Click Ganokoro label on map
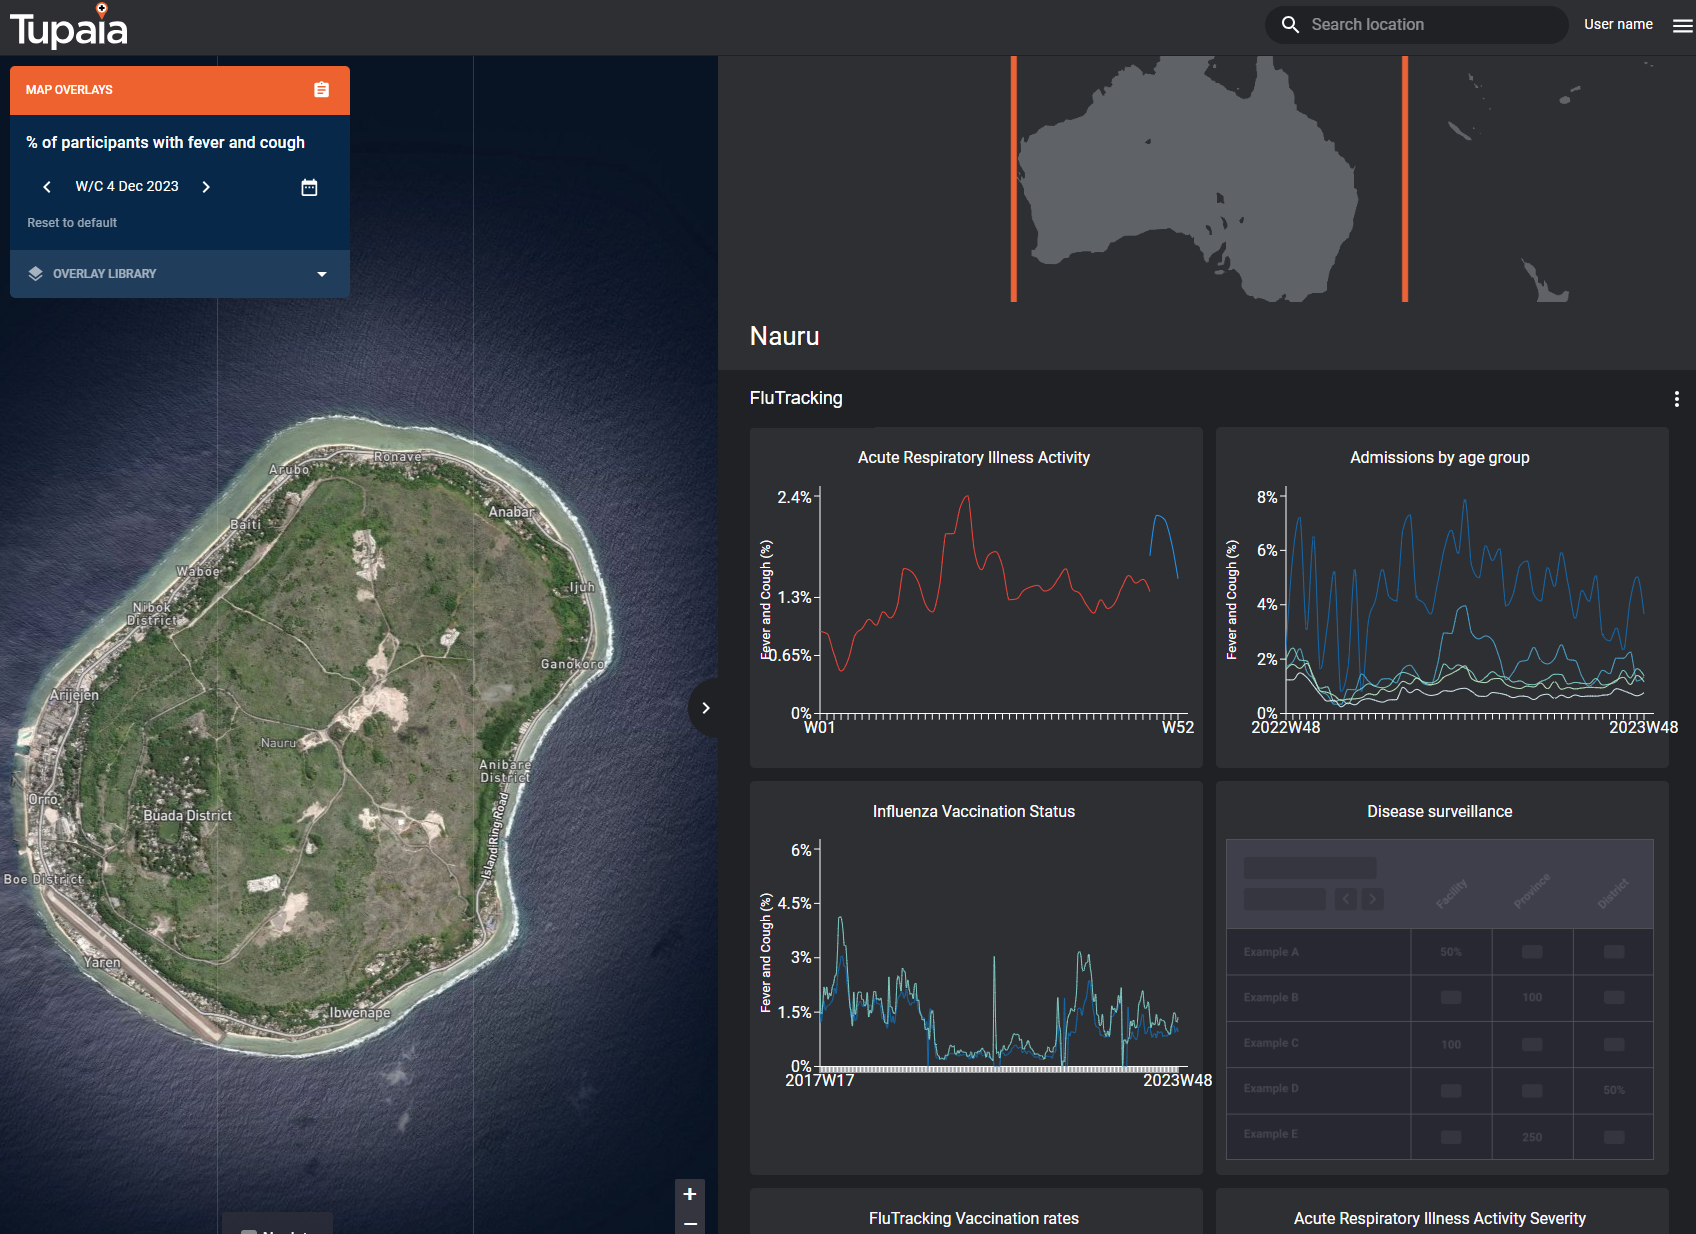The height and width of the screenshot is (1234, 1696). click(573, 664)
